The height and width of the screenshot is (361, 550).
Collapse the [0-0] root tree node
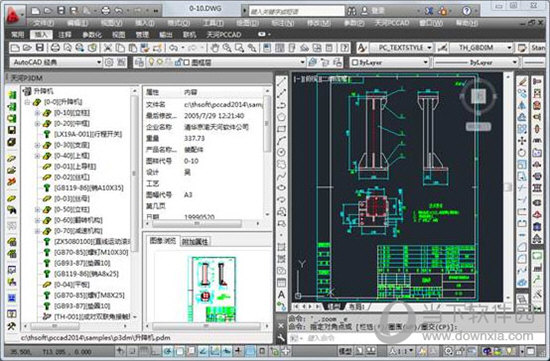tap(27, 102)
